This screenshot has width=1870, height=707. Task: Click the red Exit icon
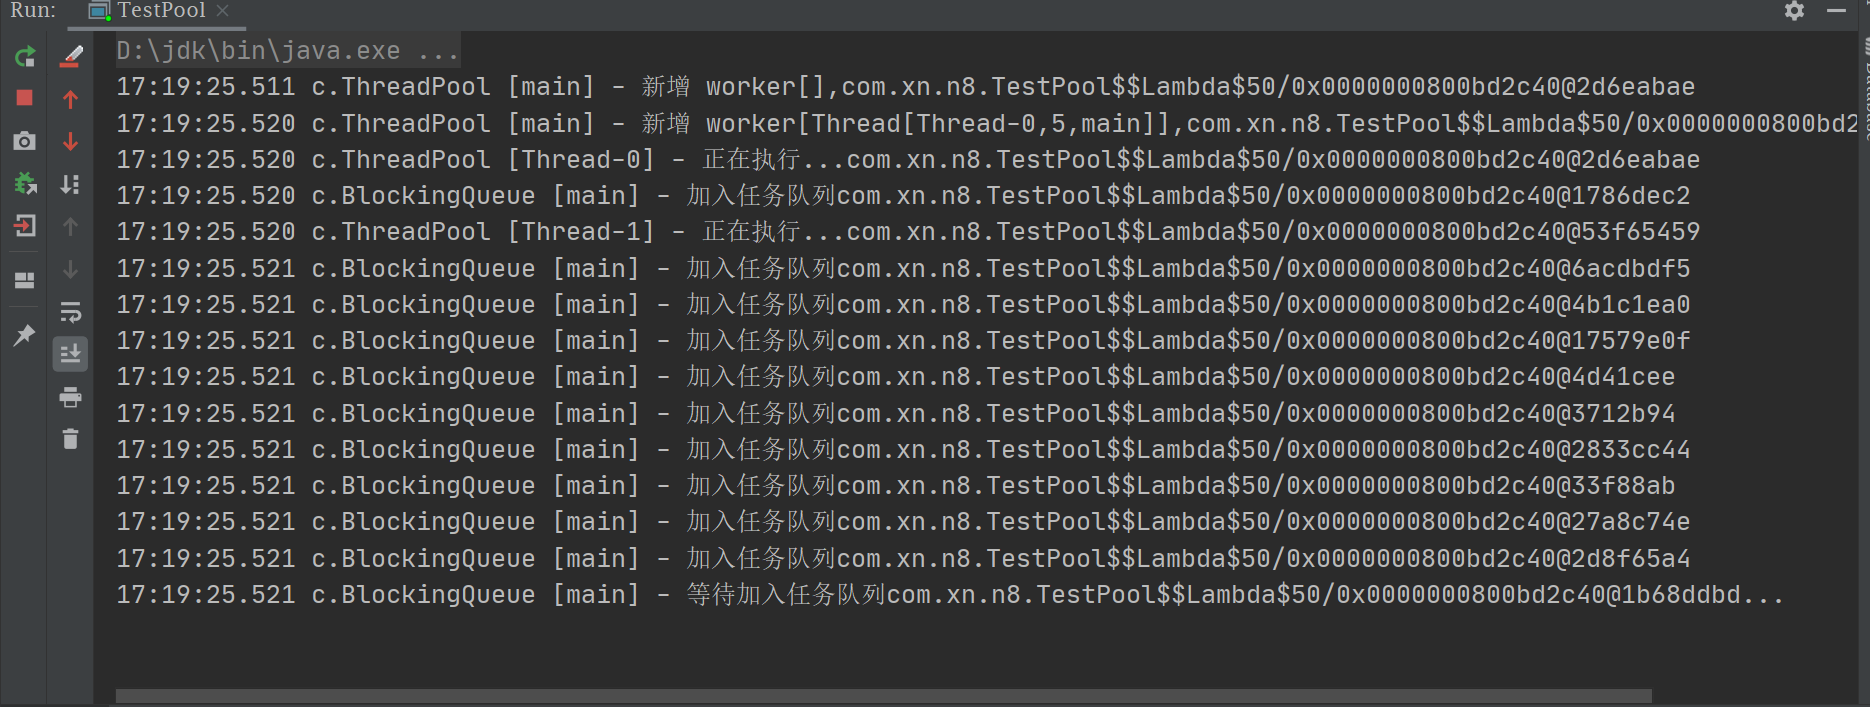tap(25, 226)
